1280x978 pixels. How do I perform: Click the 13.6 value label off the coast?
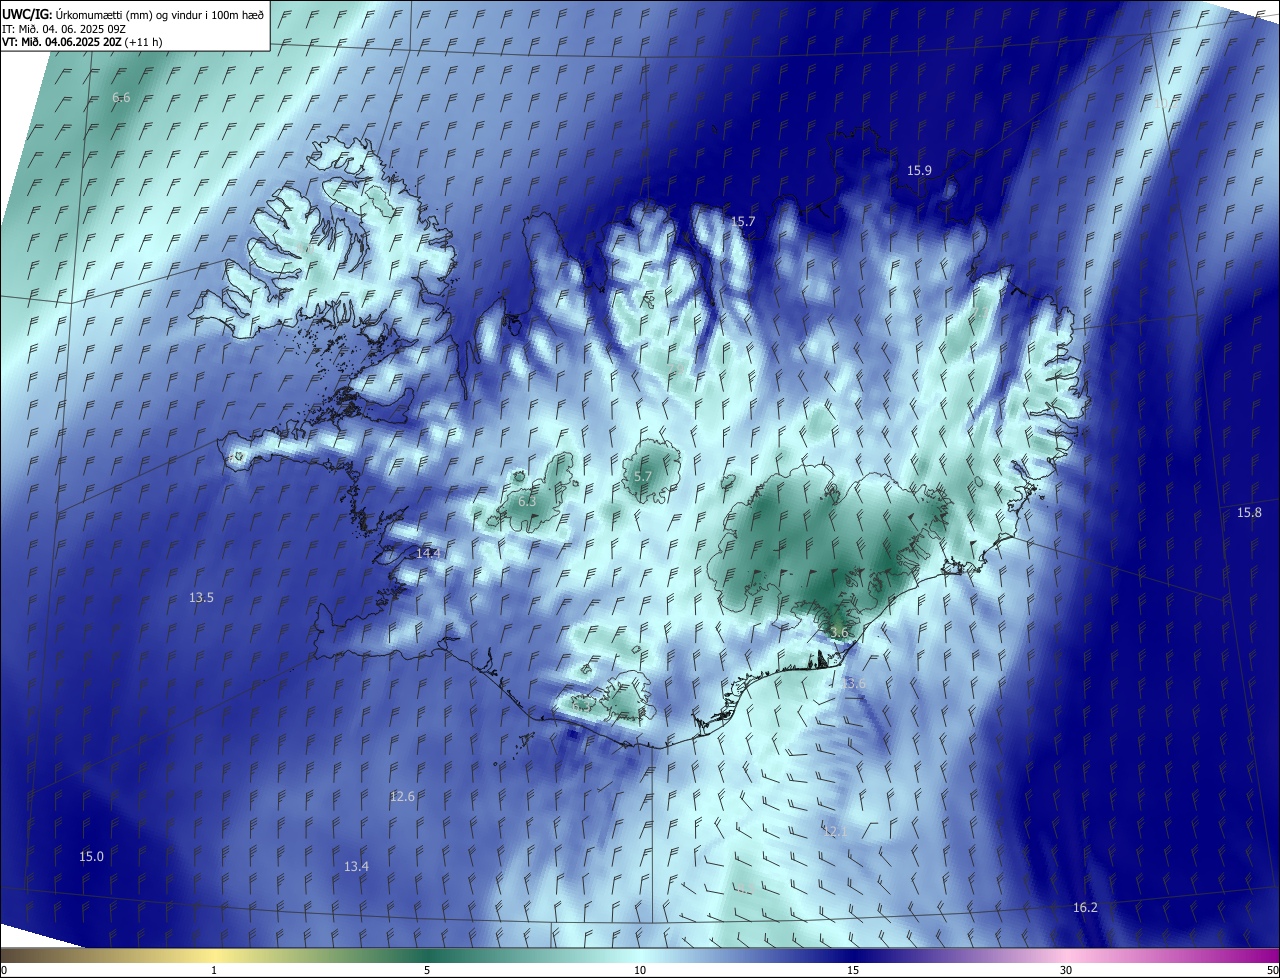852,683
